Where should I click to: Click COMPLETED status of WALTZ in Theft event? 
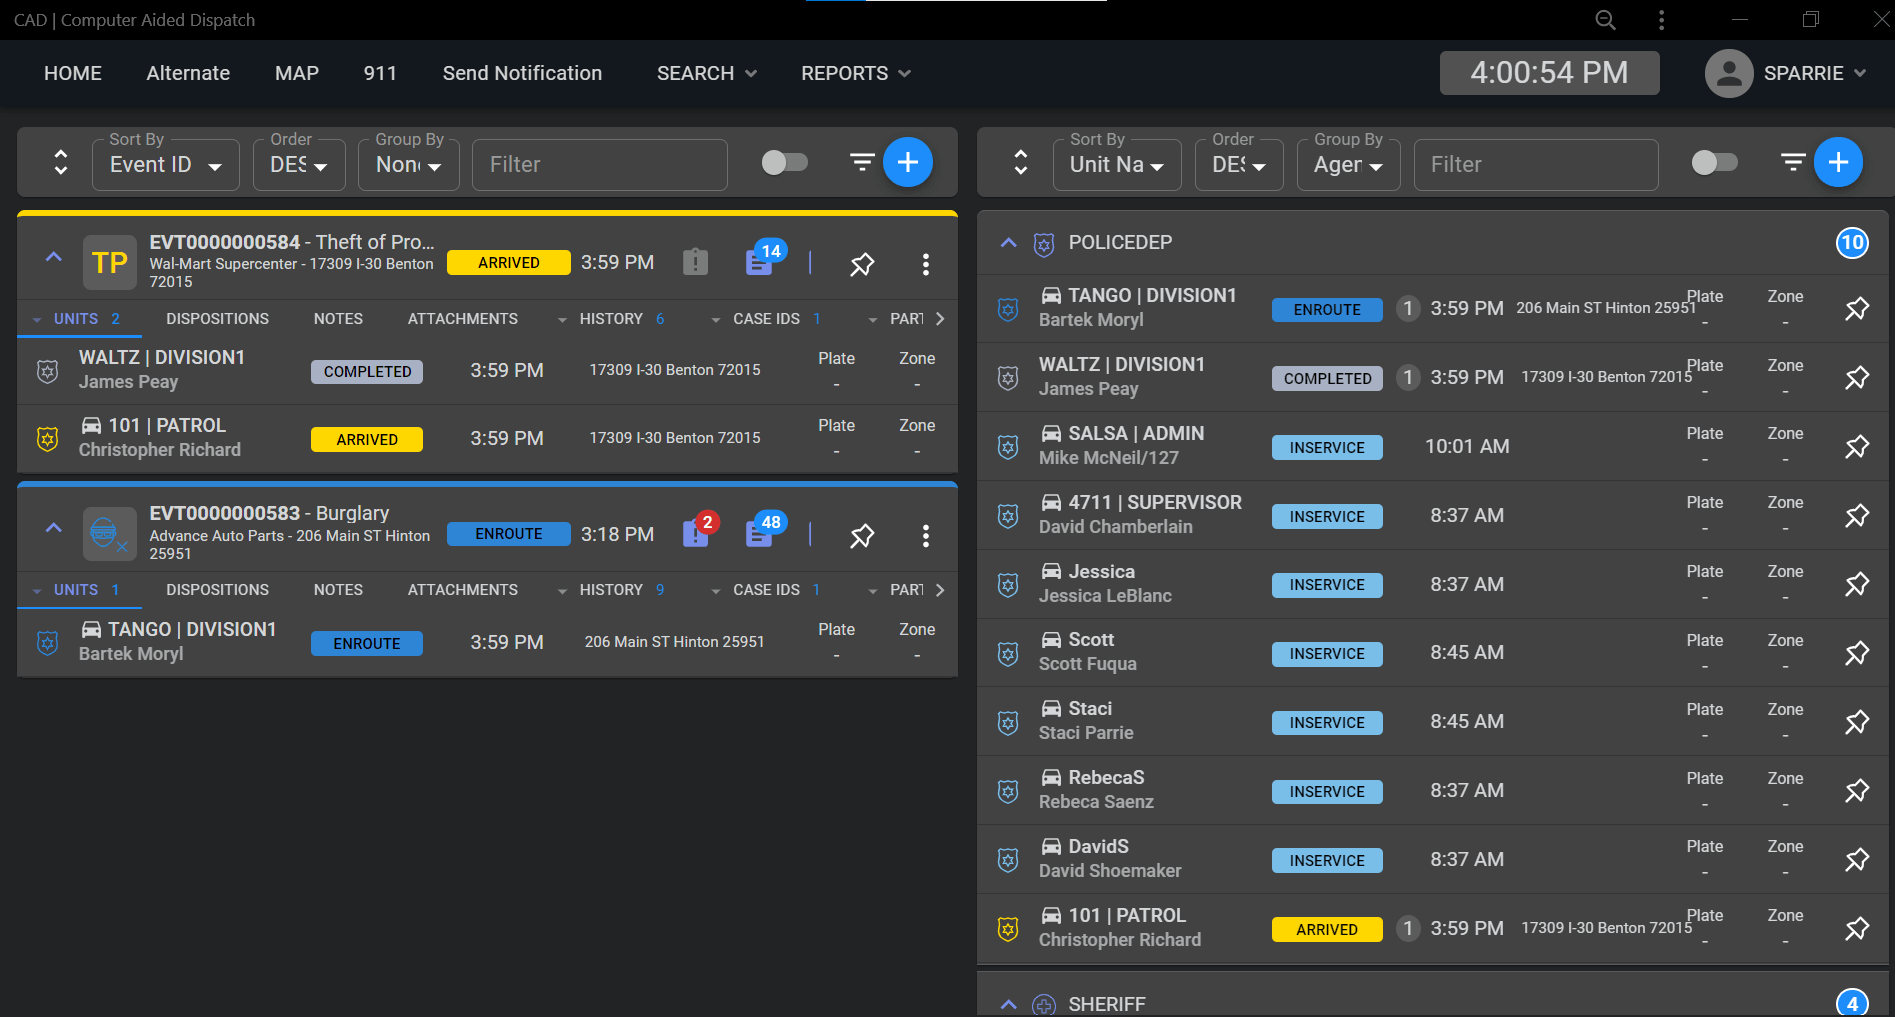coord(367,371)
